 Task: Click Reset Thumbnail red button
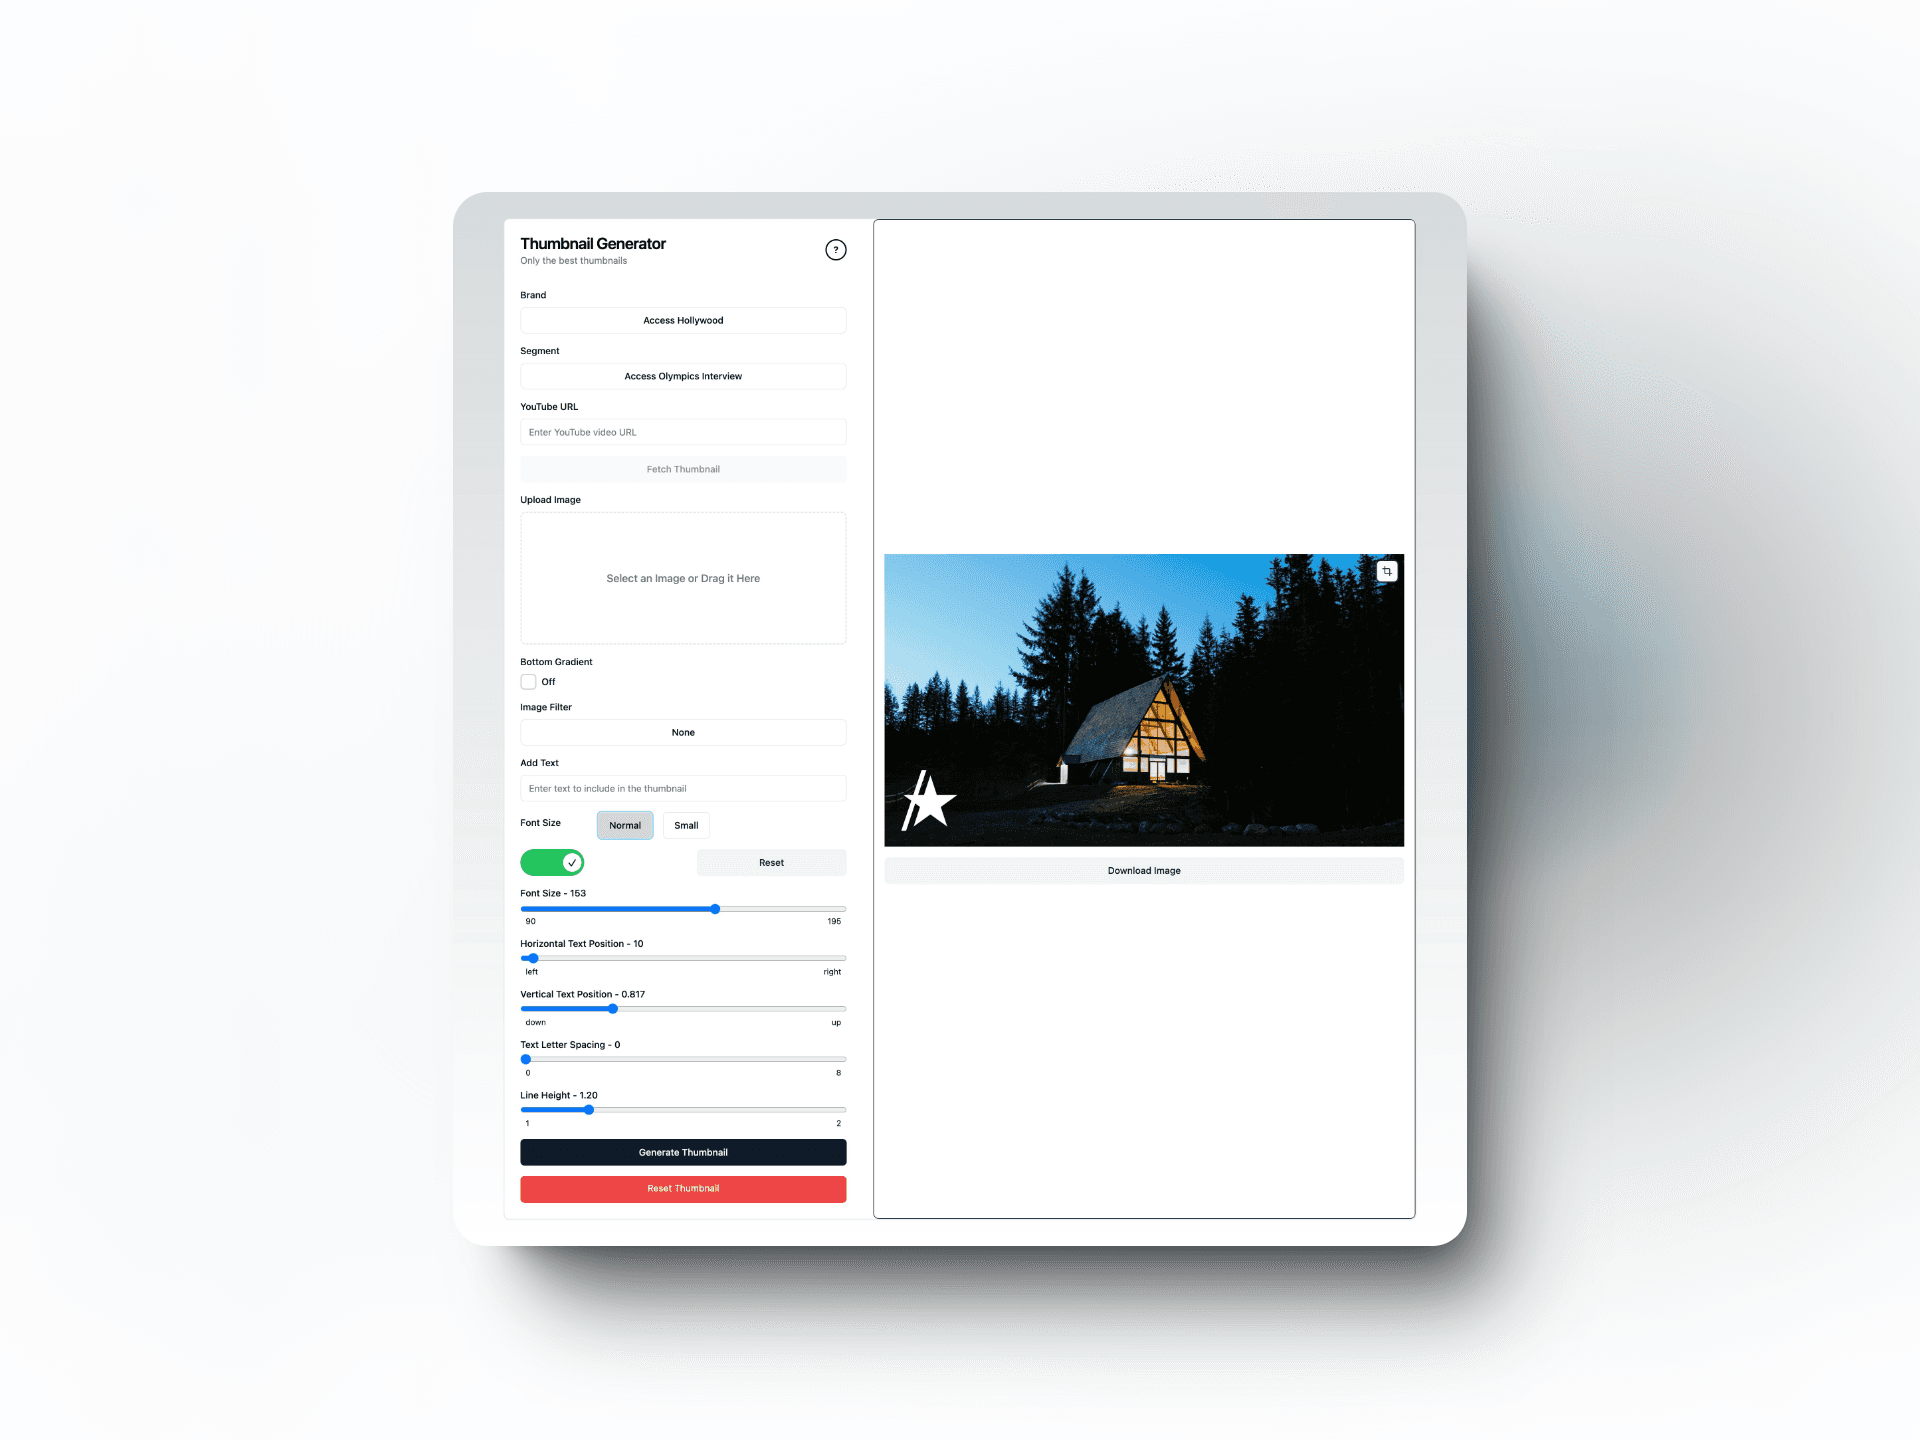coord(682,1189)
